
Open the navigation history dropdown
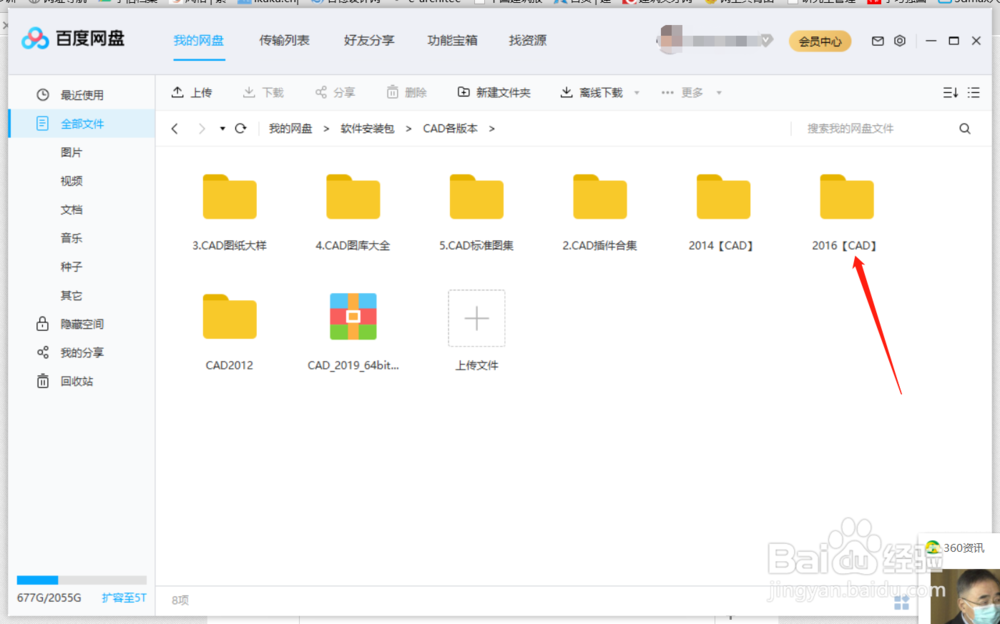click(x=222, y=128)
